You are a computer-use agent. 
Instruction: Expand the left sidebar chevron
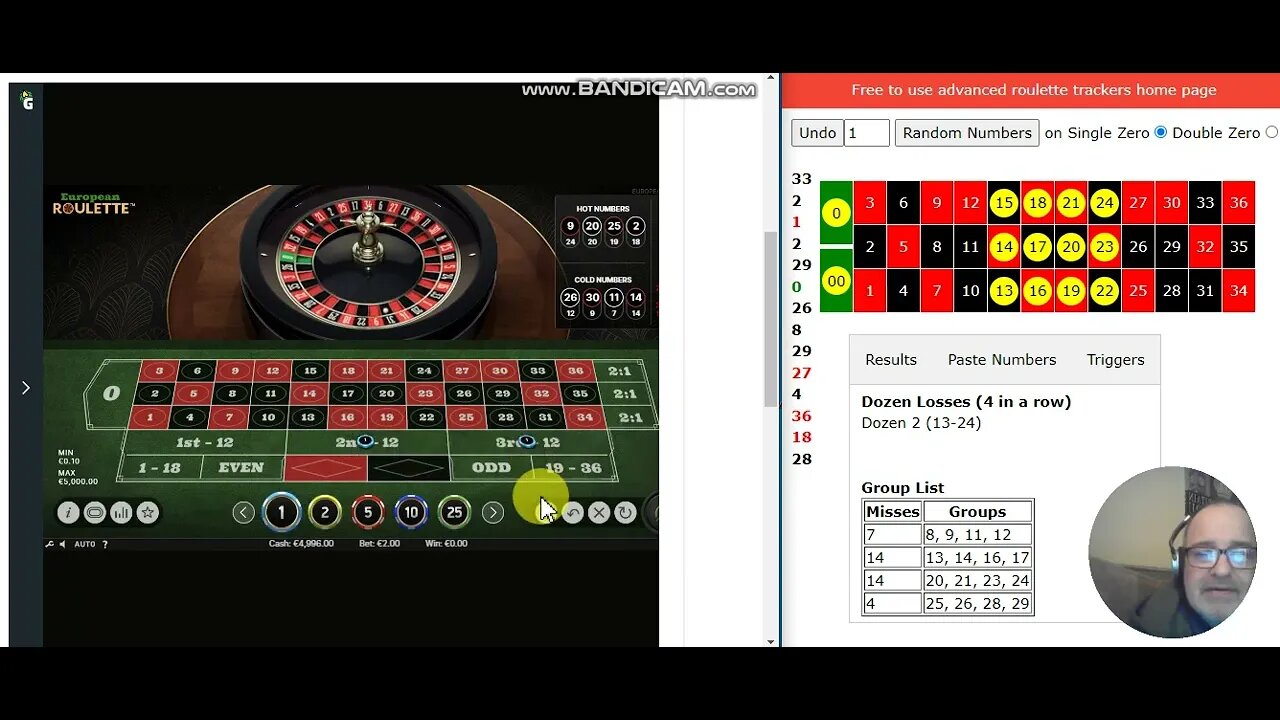coord(26,387)
